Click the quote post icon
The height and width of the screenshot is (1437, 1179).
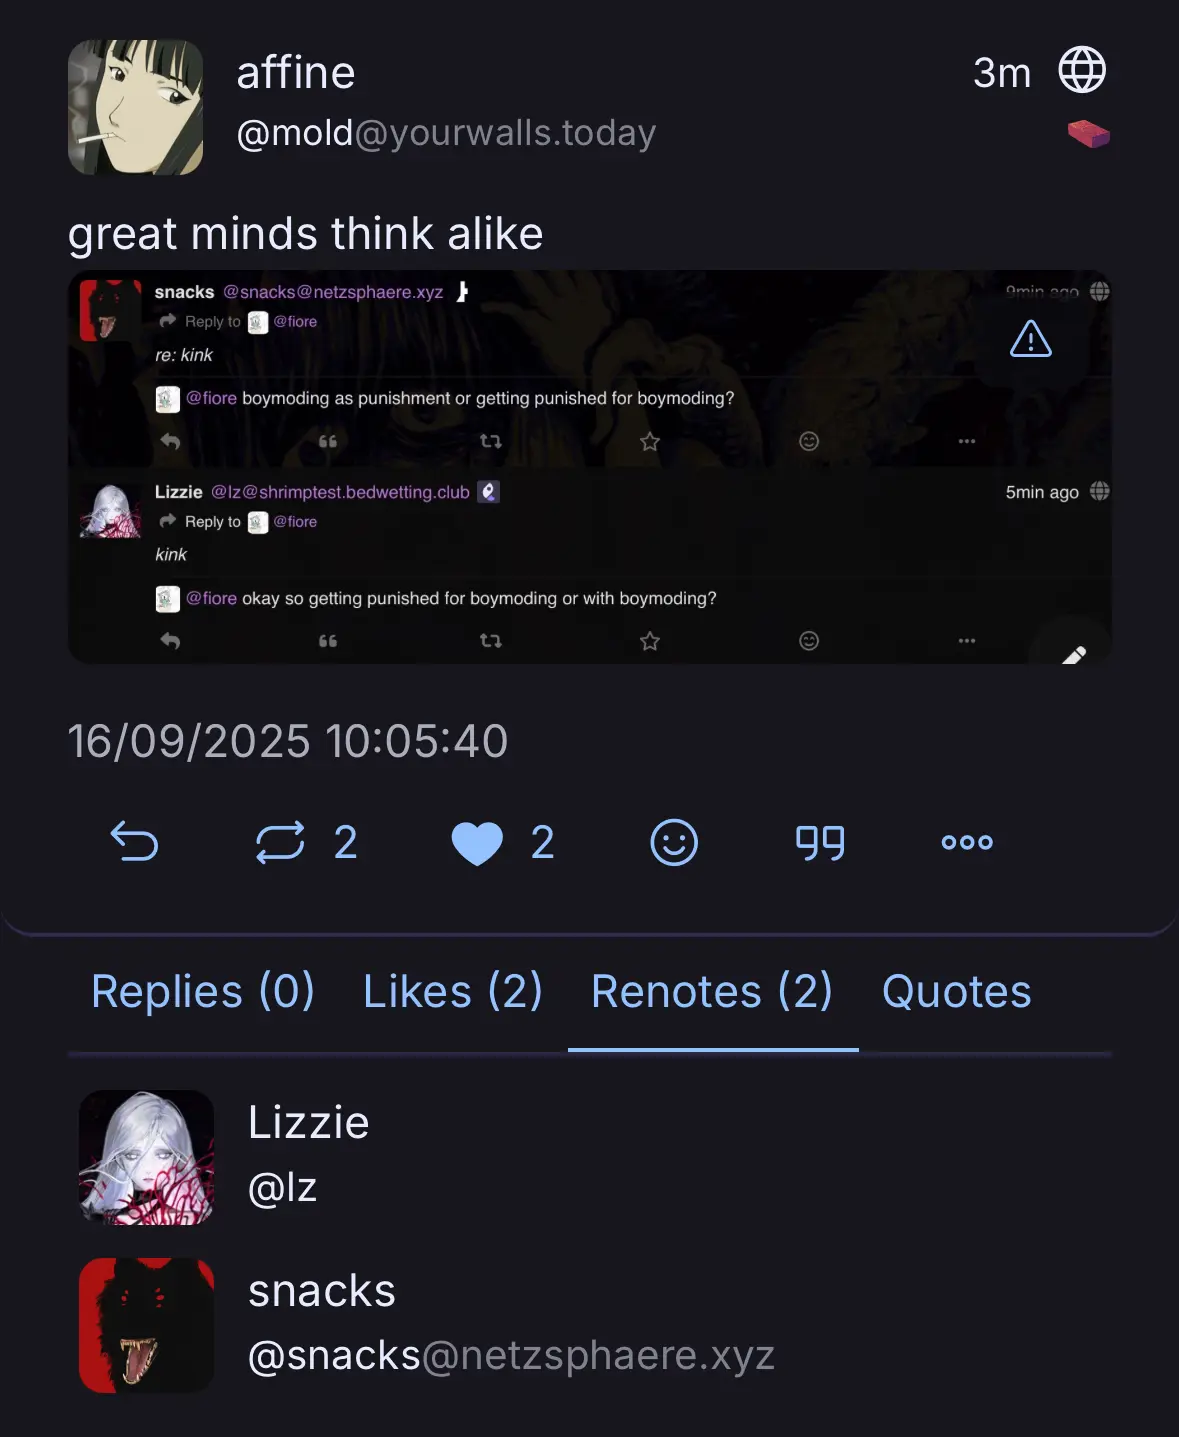pos(820,842)
